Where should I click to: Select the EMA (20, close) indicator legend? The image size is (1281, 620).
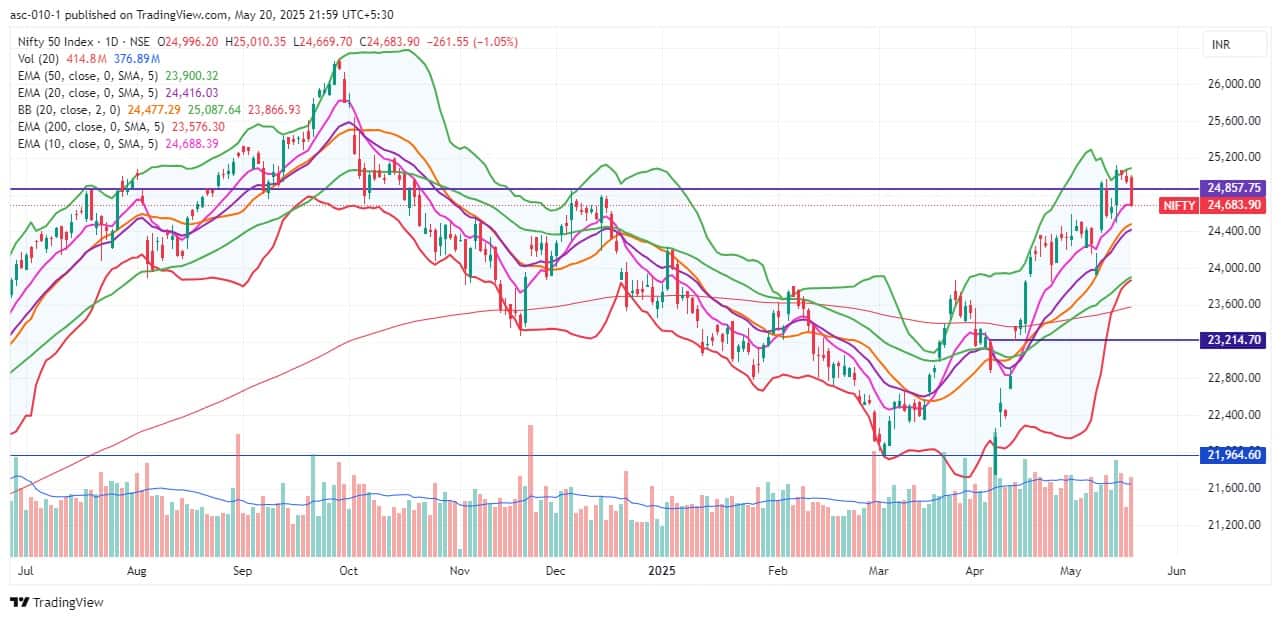[x=90, y=93]
